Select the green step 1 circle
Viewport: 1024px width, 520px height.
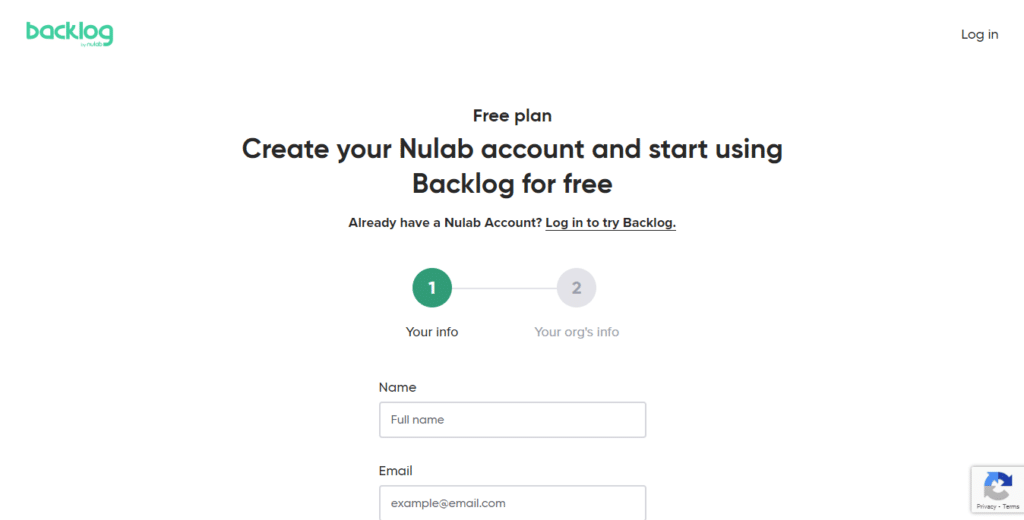click(x=432, y=287)
